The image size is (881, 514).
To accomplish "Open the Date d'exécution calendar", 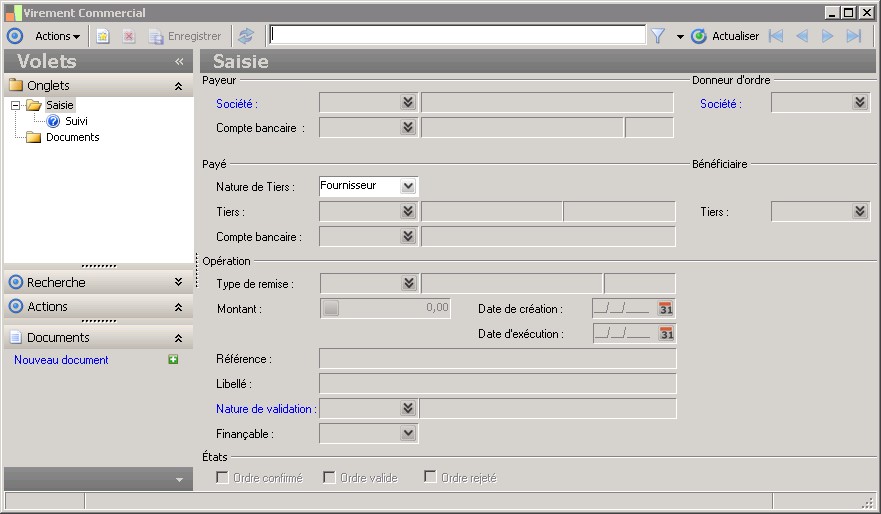I will coord(666,334).
